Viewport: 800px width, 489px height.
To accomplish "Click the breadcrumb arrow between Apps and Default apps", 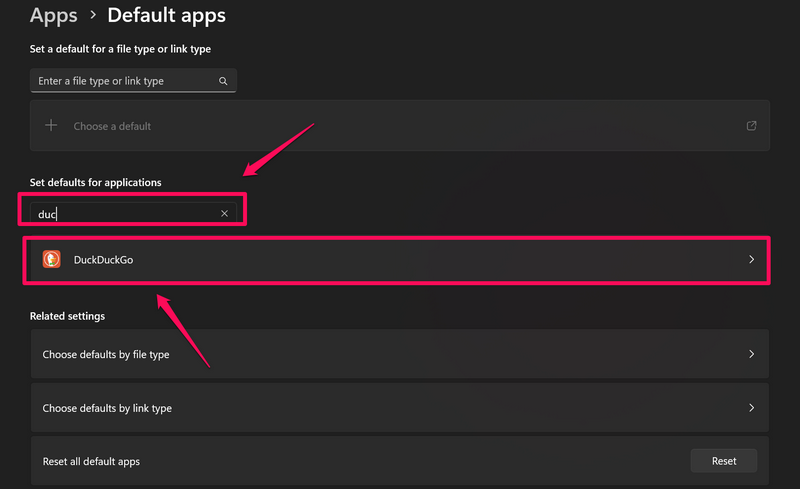I will click(x=92, y=15).
